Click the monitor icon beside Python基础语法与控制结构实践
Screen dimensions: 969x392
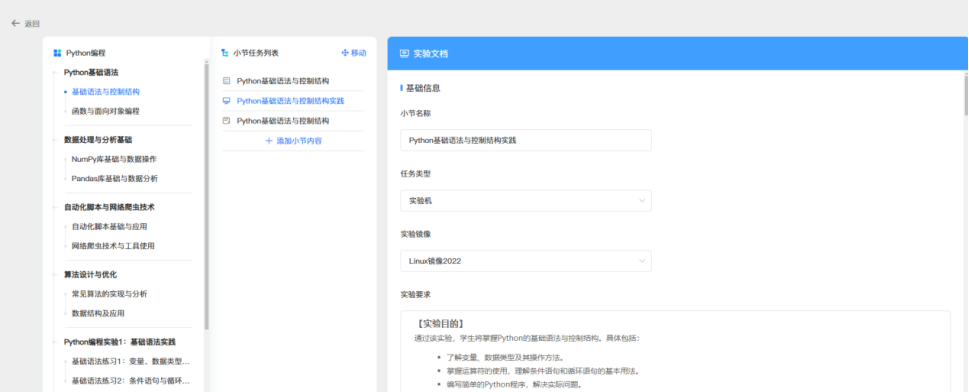point(226,101)
